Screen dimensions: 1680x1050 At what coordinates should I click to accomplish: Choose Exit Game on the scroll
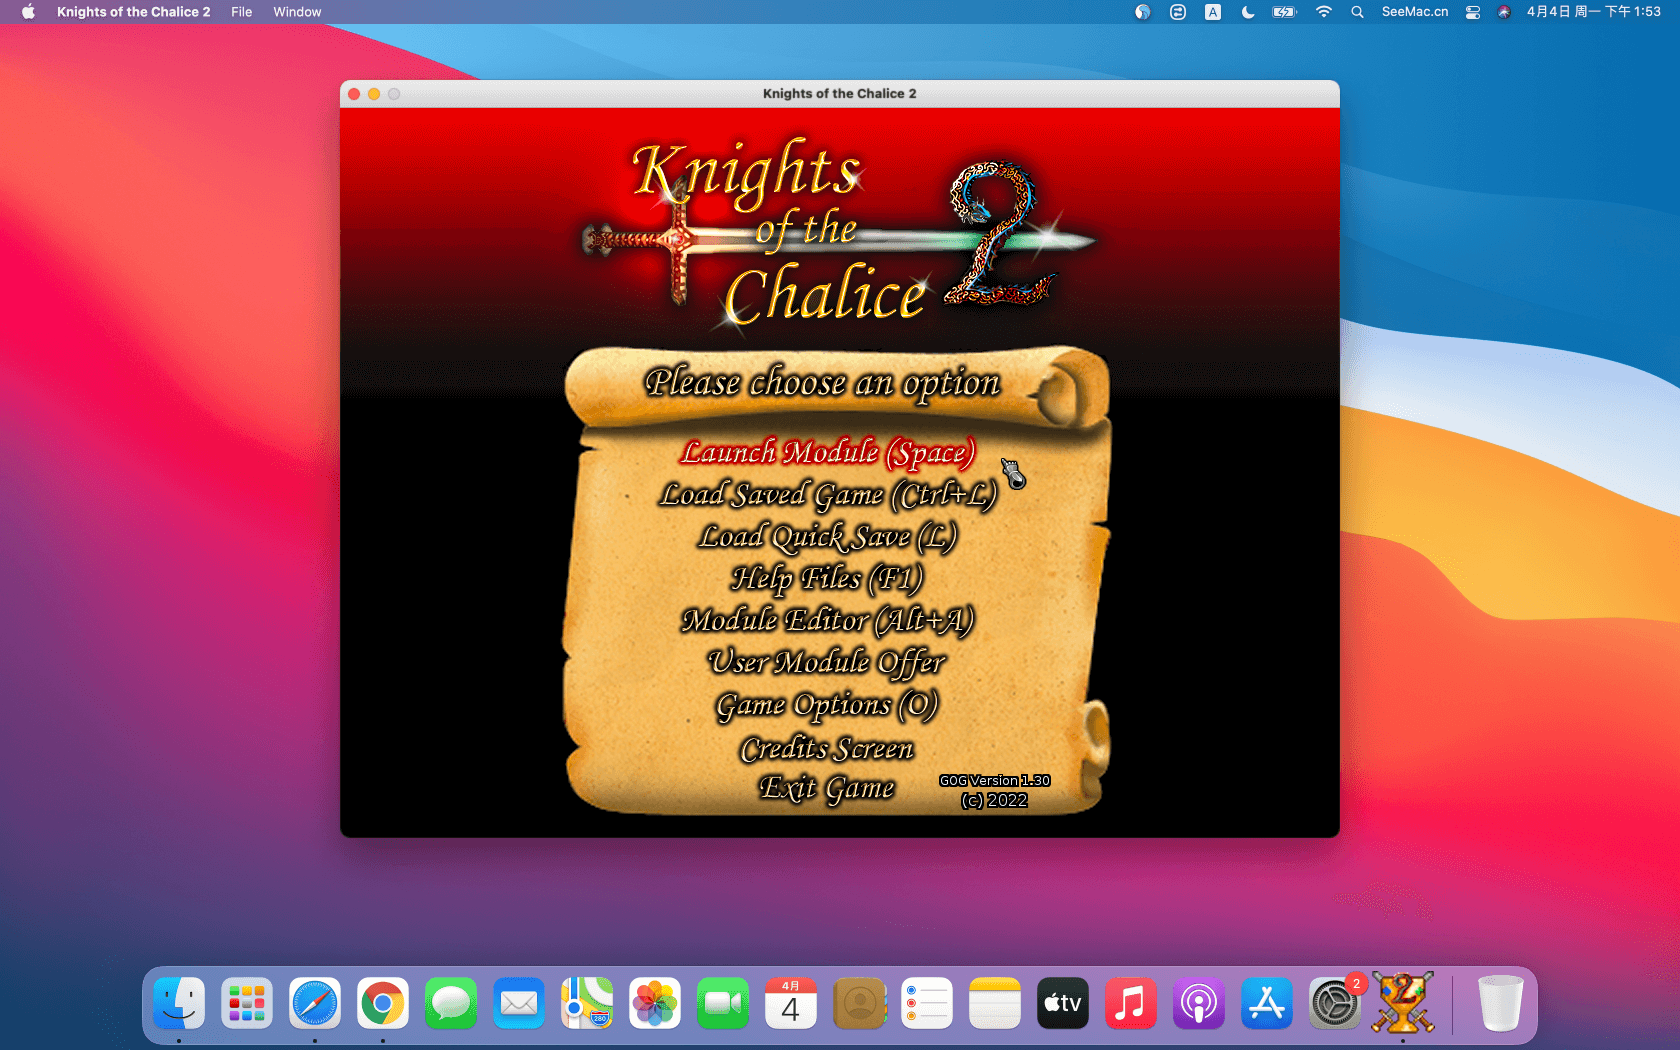[x=827, y=789]
